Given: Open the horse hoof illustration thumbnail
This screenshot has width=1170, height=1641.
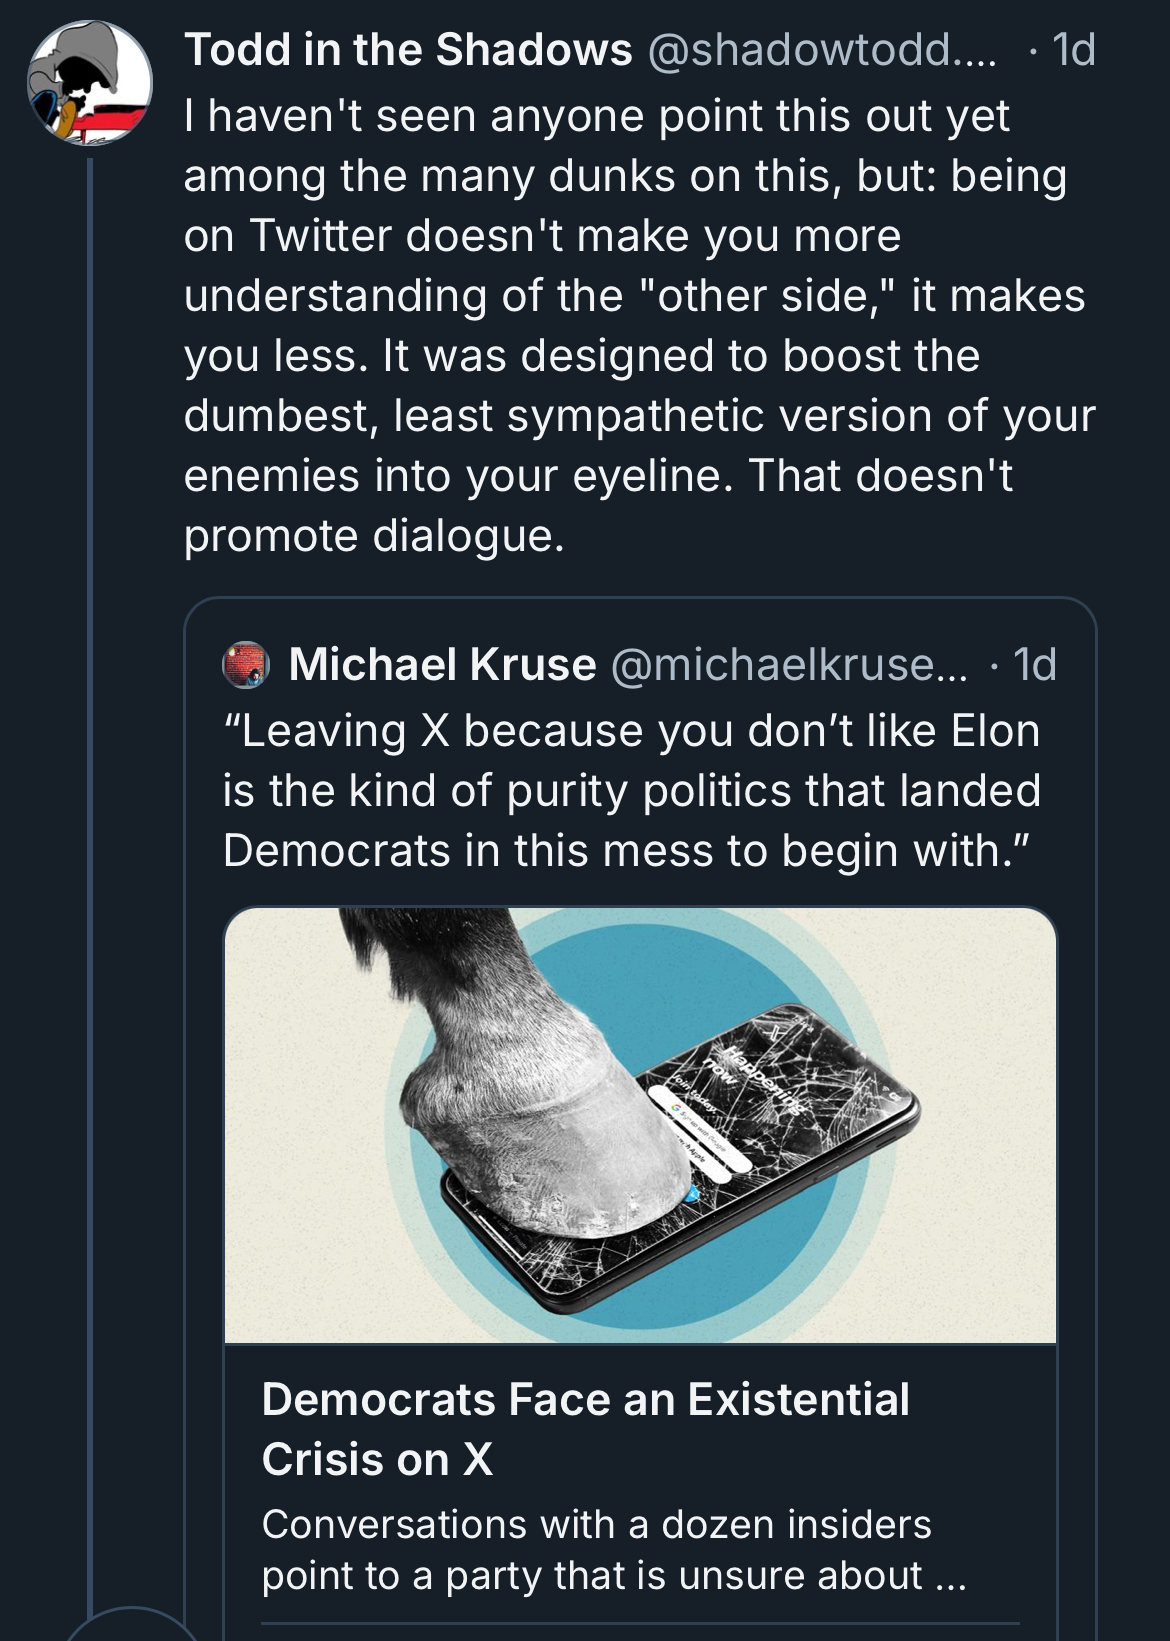Looking at the screenshot, I should 640,1125.
